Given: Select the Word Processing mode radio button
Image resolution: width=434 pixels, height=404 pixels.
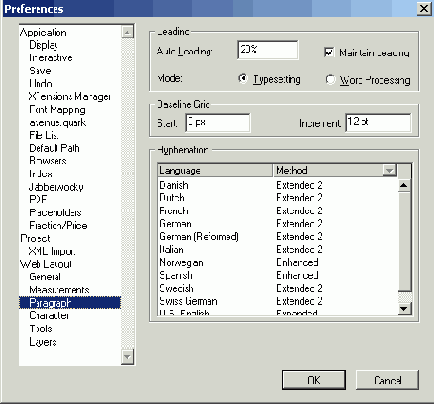Looking at the screenshot, I should point(330,80).
